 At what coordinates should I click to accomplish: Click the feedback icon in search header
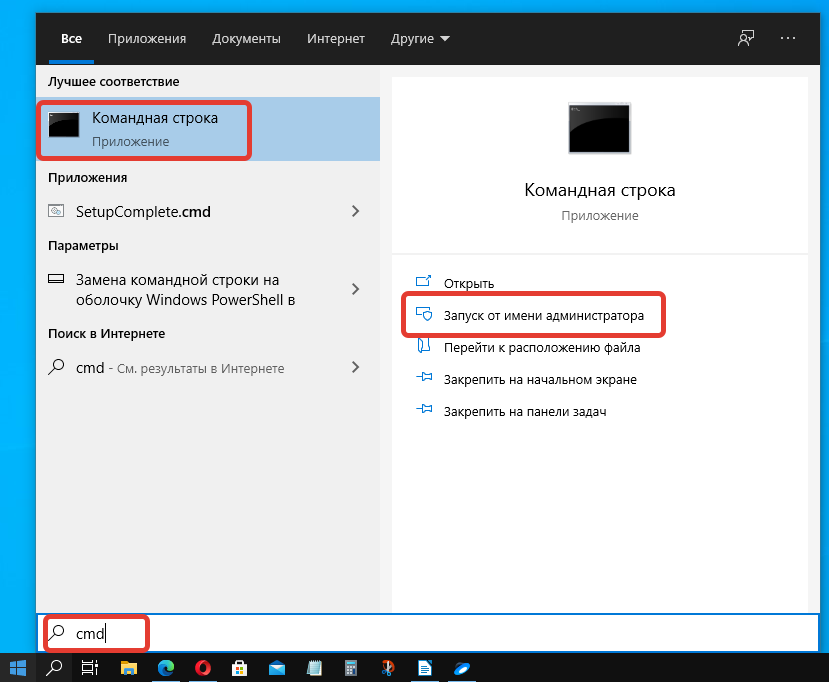point(745,38)
